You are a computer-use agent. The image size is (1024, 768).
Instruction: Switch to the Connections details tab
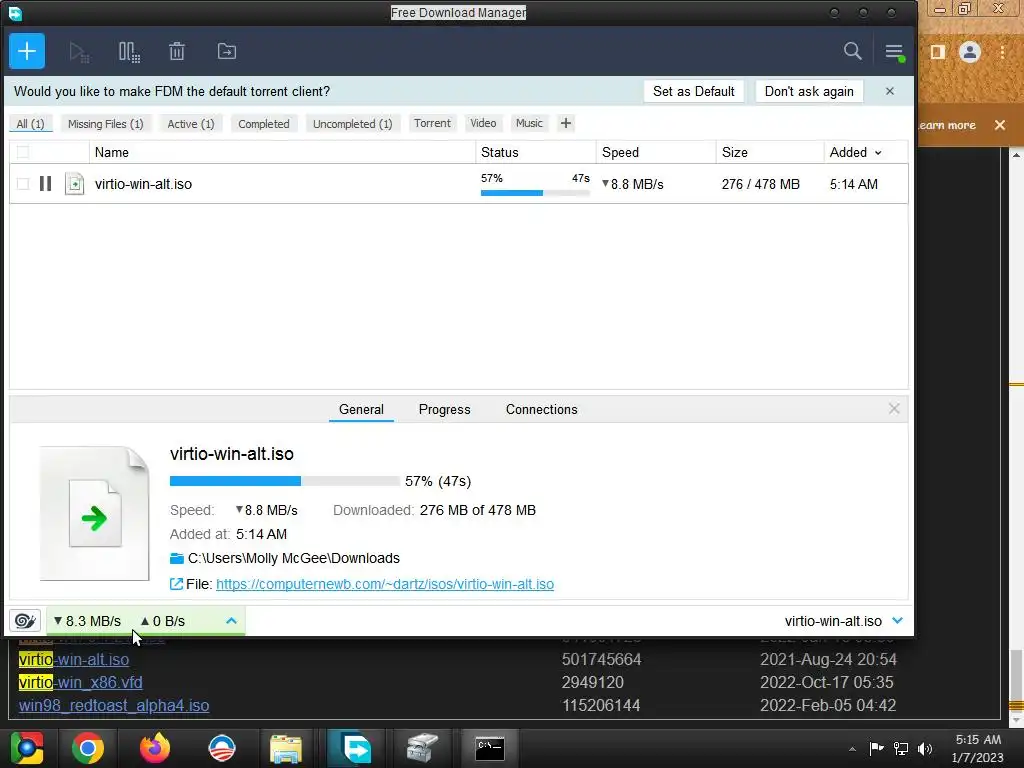click(541, 409)
